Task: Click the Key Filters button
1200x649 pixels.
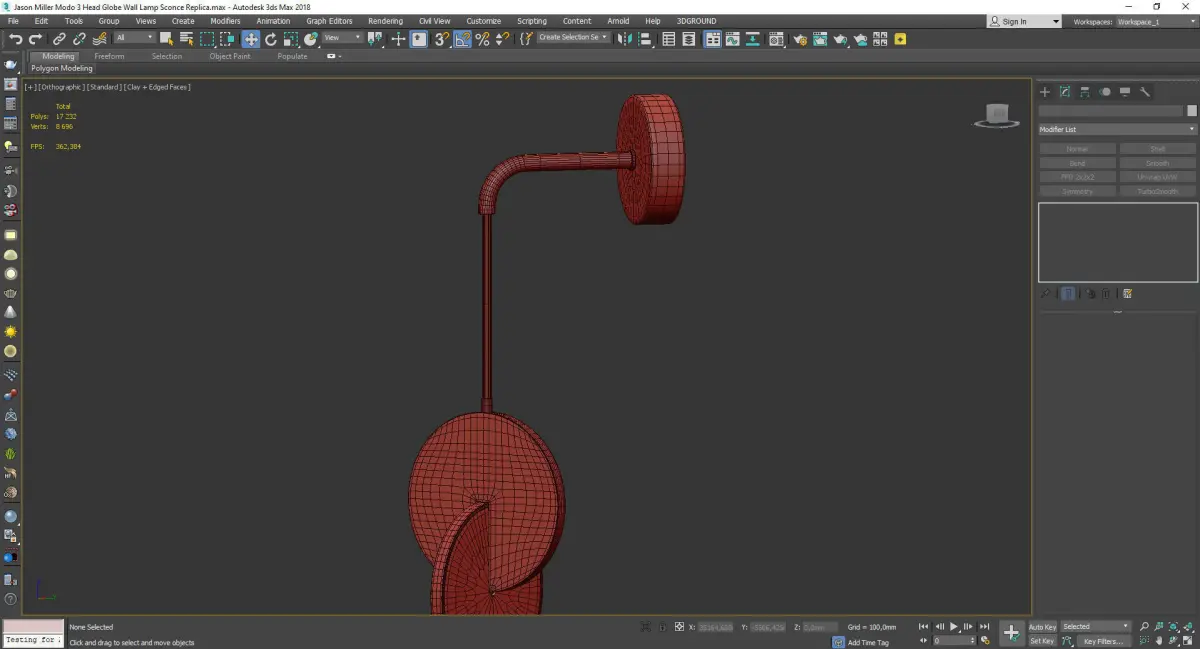Action: [1103, 641]
